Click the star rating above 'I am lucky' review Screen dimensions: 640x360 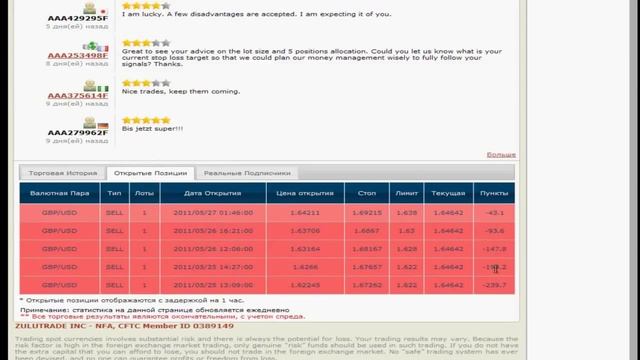coord(146,6)
